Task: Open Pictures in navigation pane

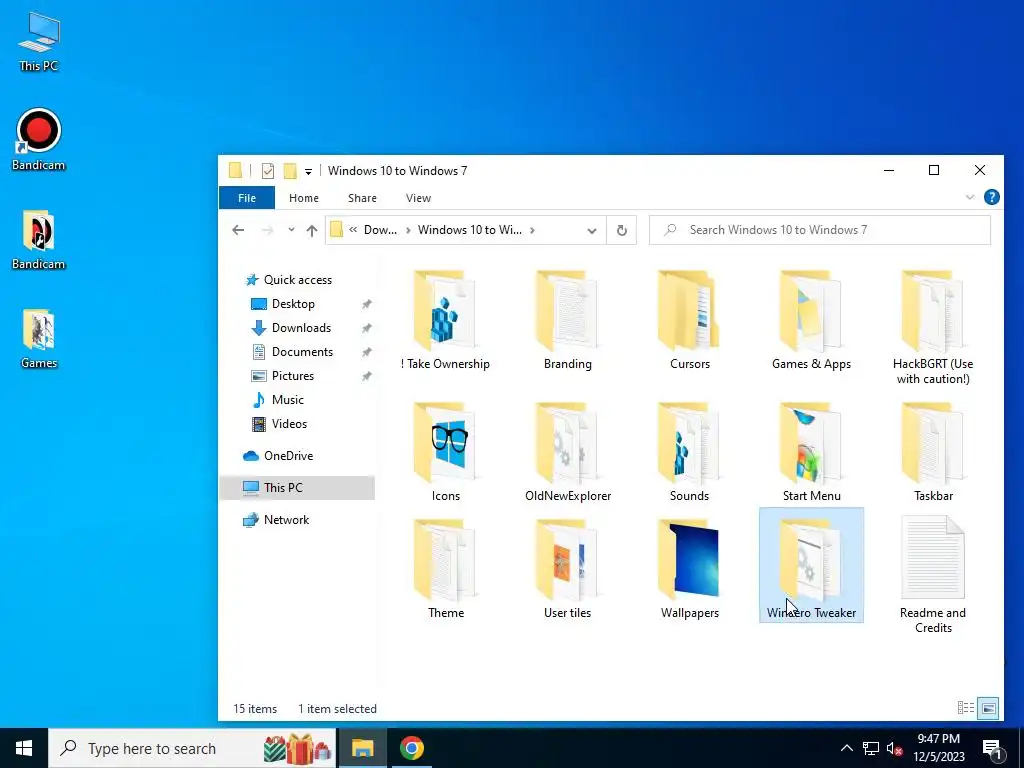Action: click(x=293, y=376)
